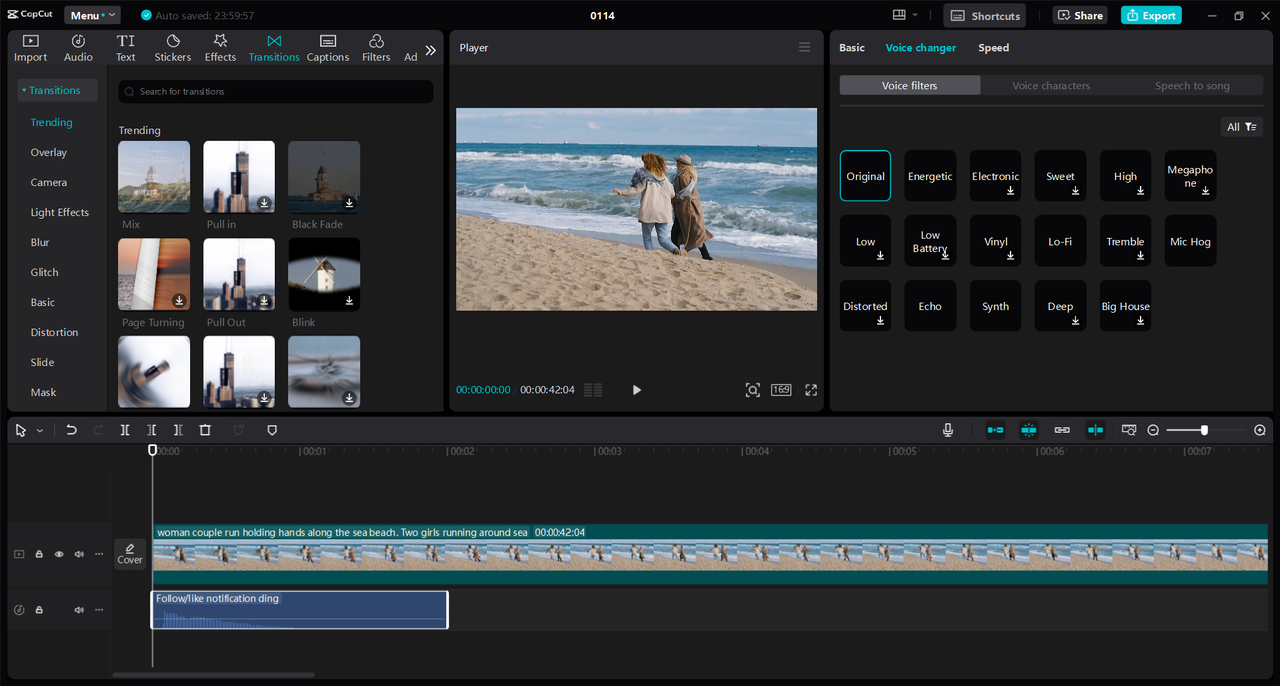Screen dimensions: 1280x686
Task: Open the Stickers tab
Action: click(173, 48)
